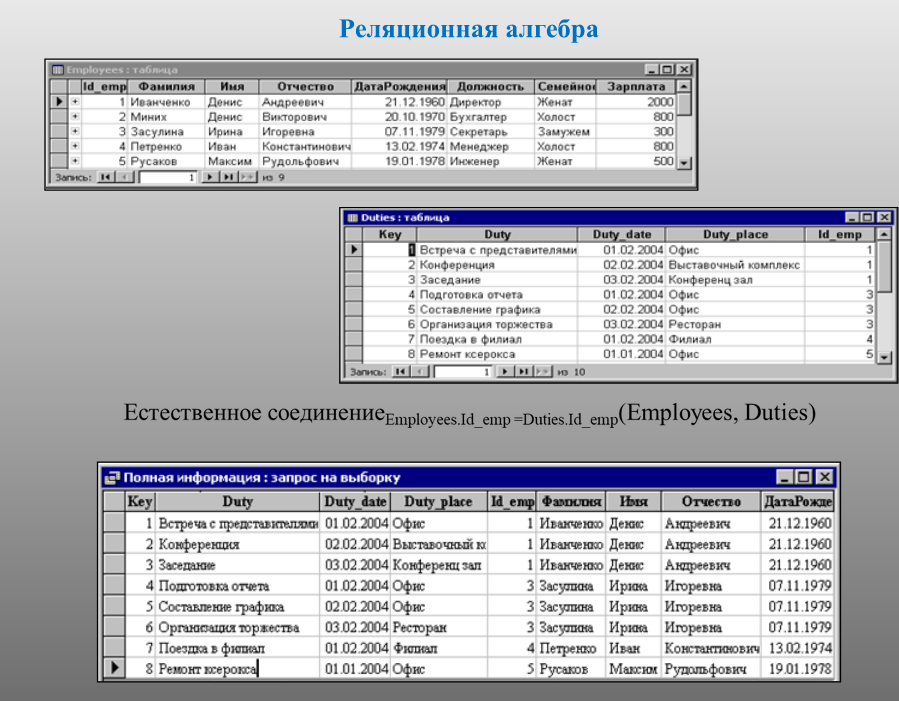Select Фамилия column header in Employees table
This screenshot has width=899, height=701.
tap(166, 87)
